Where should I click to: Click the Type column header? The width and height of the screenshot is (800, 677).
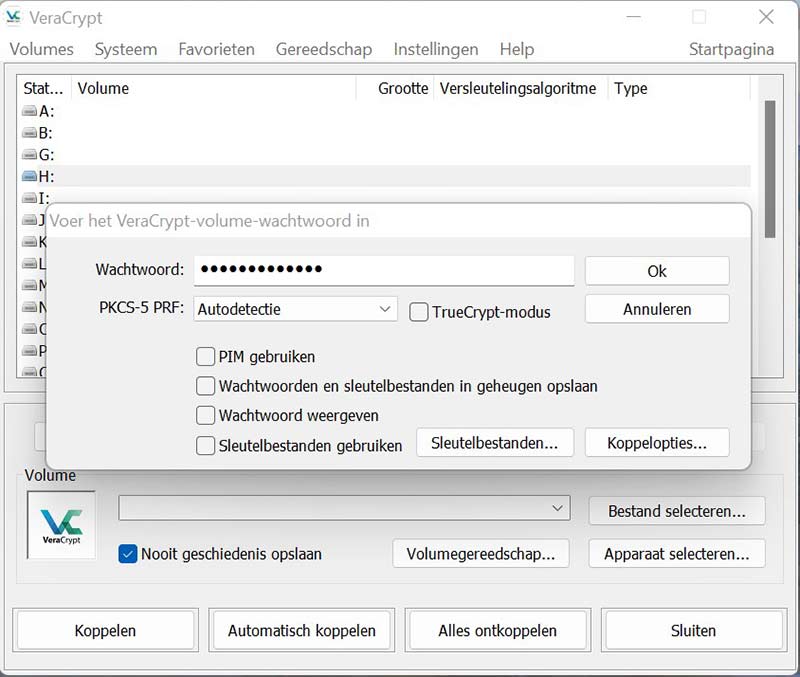point(679,88)
